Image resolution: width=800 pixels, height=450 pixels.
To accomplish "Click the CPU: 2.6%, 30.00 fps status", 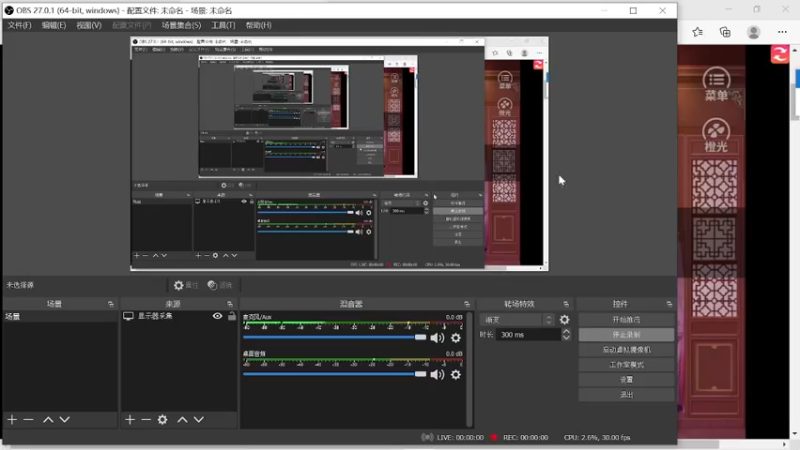I will tap(597, 438).
